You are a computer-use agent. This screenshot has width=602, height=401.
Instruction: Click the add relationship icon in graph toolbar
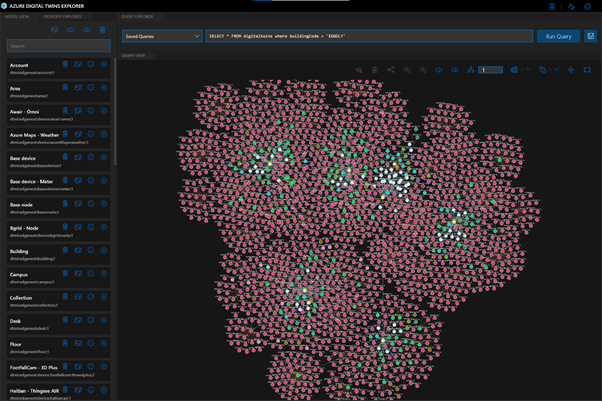tap(407, 70)
